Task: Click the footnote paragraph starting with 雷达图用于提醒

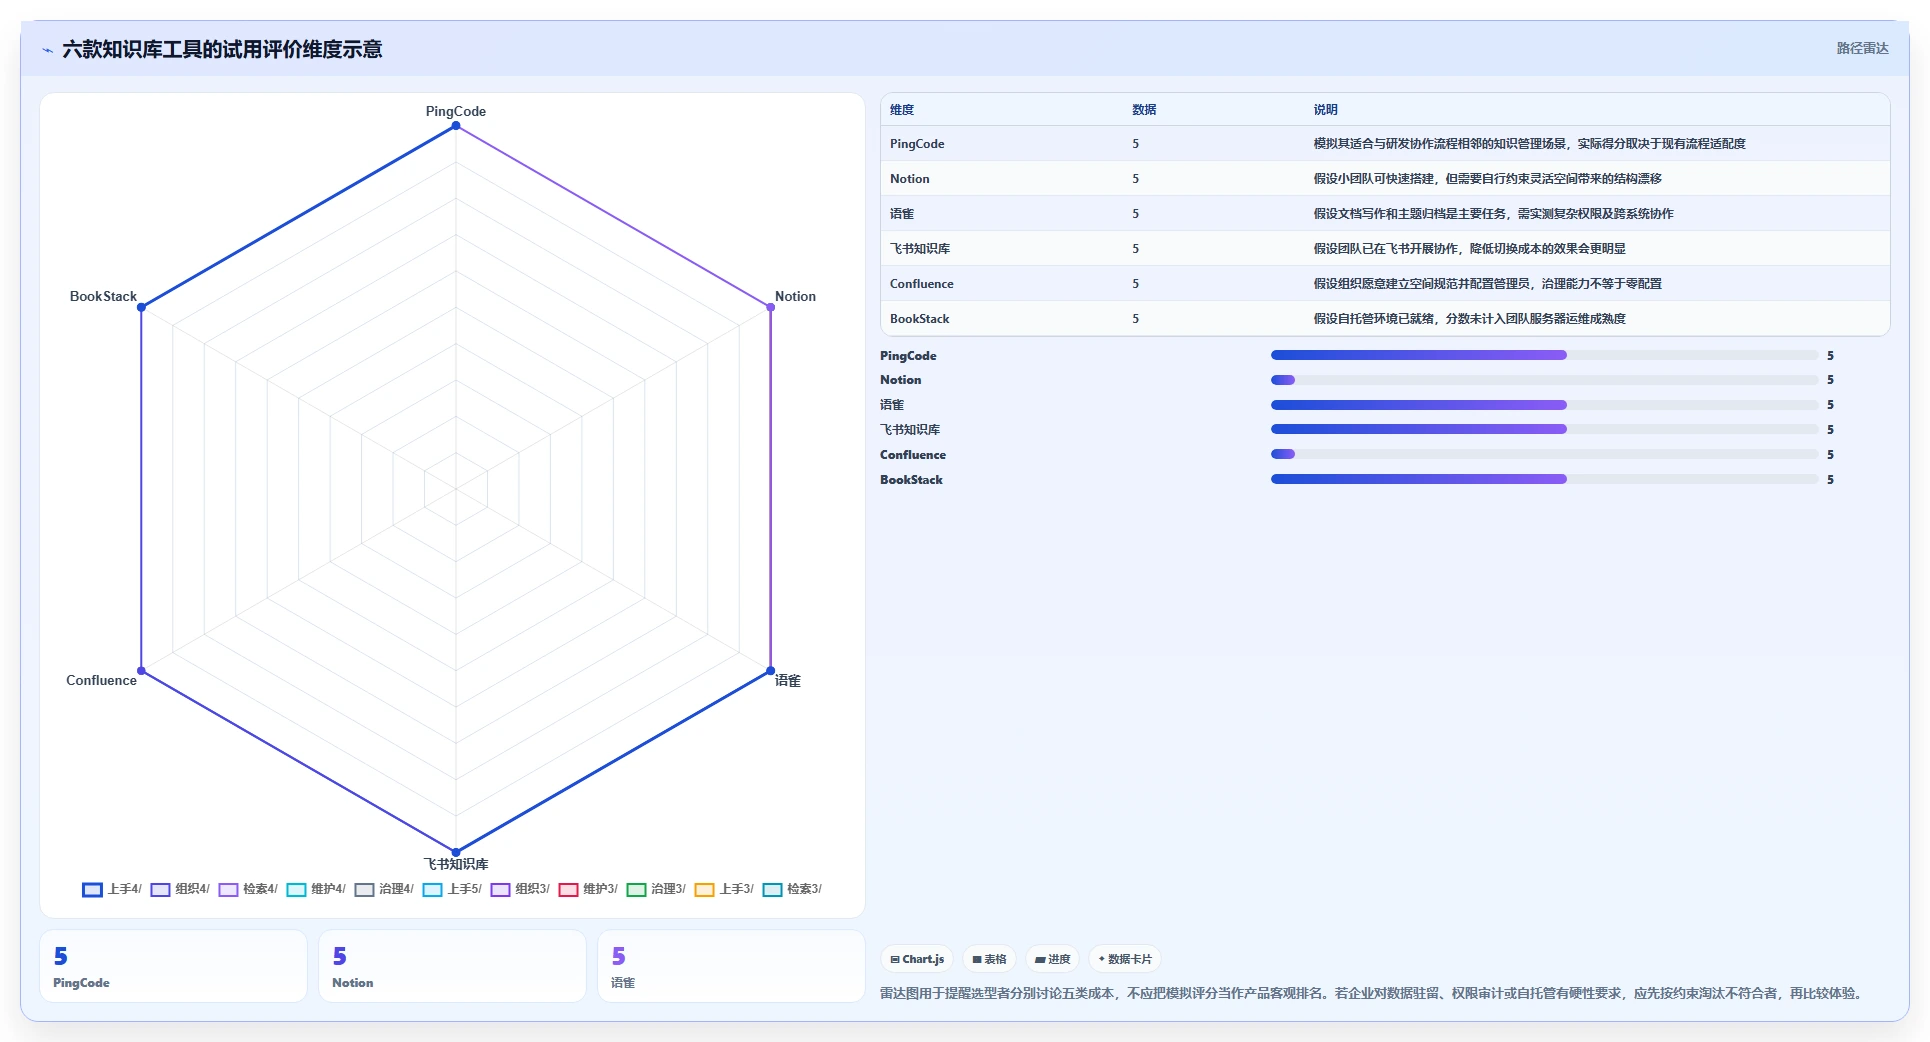Action: 1374,993
